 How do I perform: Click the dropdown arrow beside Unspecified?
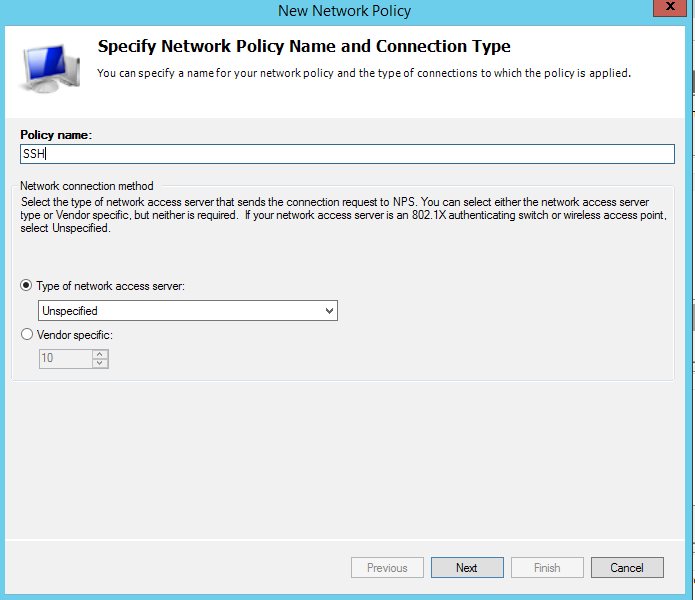pyautogui.click(x=329, y=311)
